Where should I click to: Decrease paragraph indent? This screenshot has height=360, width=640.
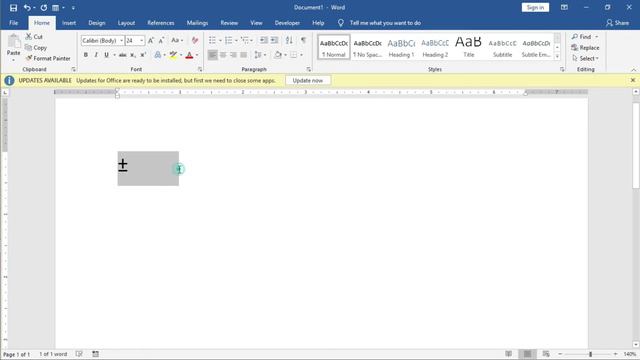coord(264,40)
